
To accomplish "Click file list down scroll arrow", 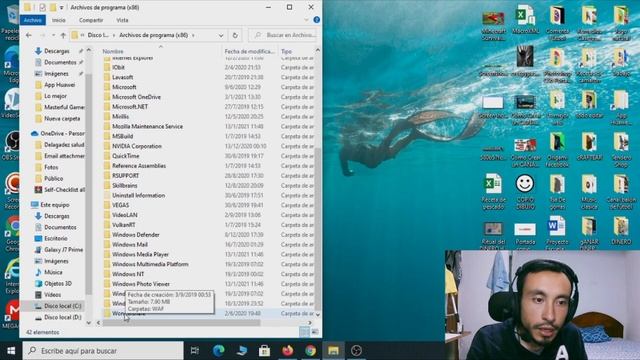I will tap(318, 314).
